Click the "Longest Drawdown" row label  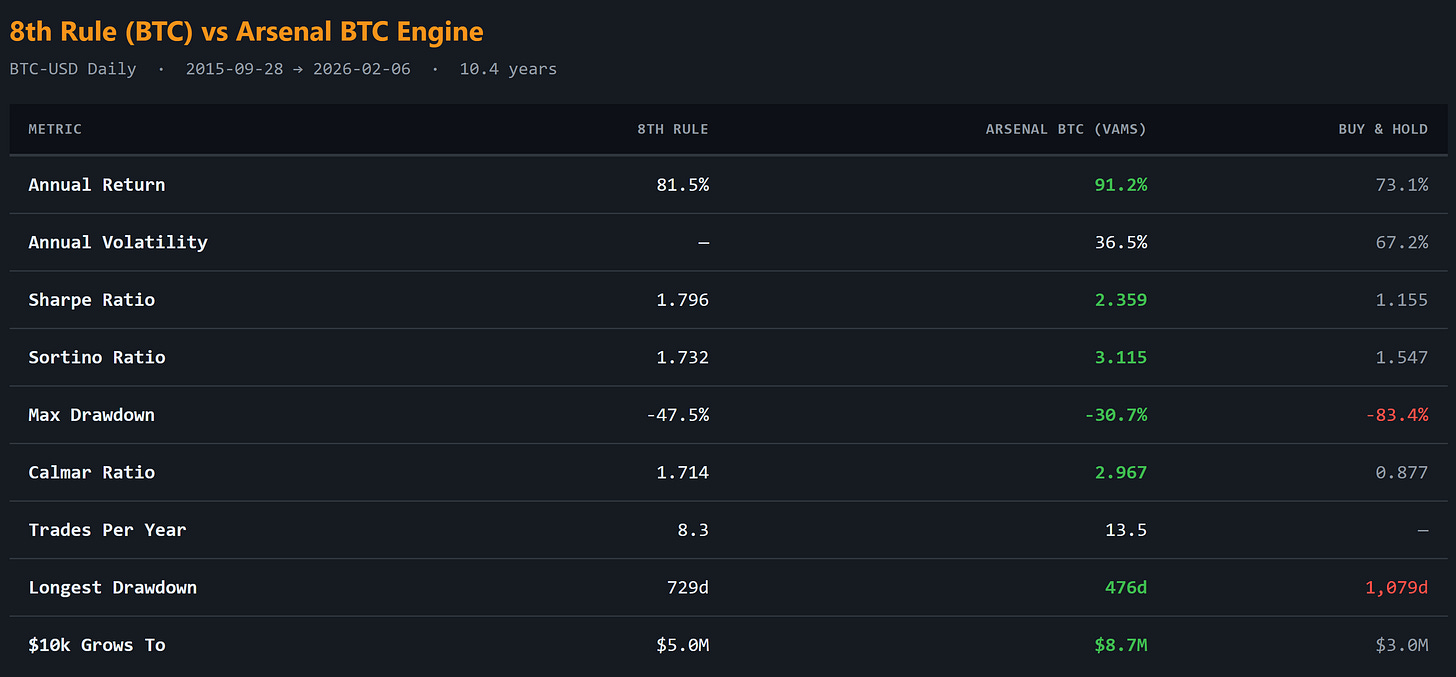113,587
